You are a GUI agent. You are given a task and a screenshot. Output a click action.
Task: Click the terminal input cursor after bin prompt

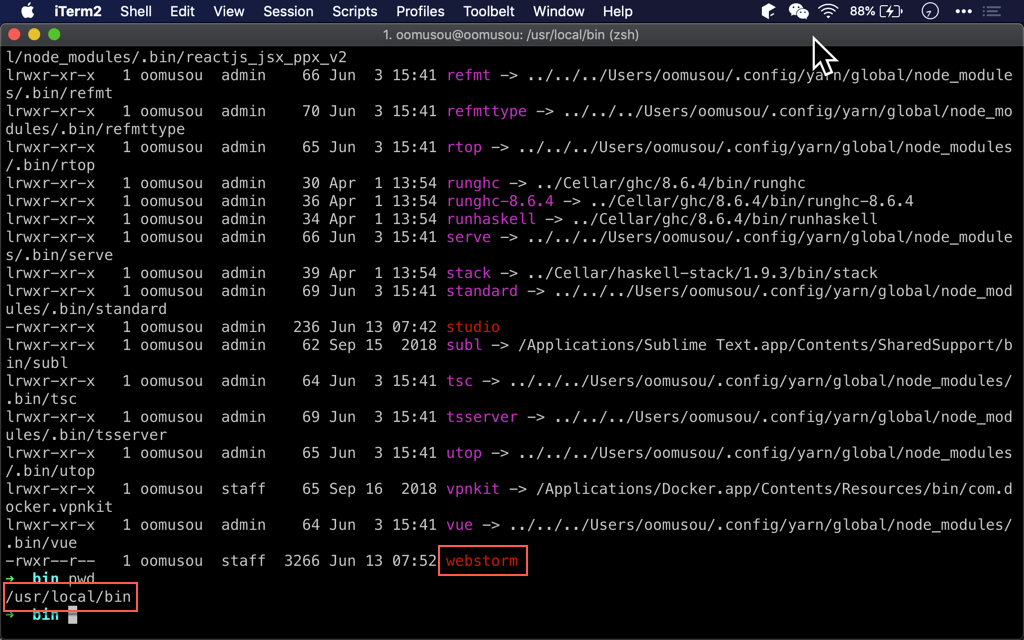(71, 615)
